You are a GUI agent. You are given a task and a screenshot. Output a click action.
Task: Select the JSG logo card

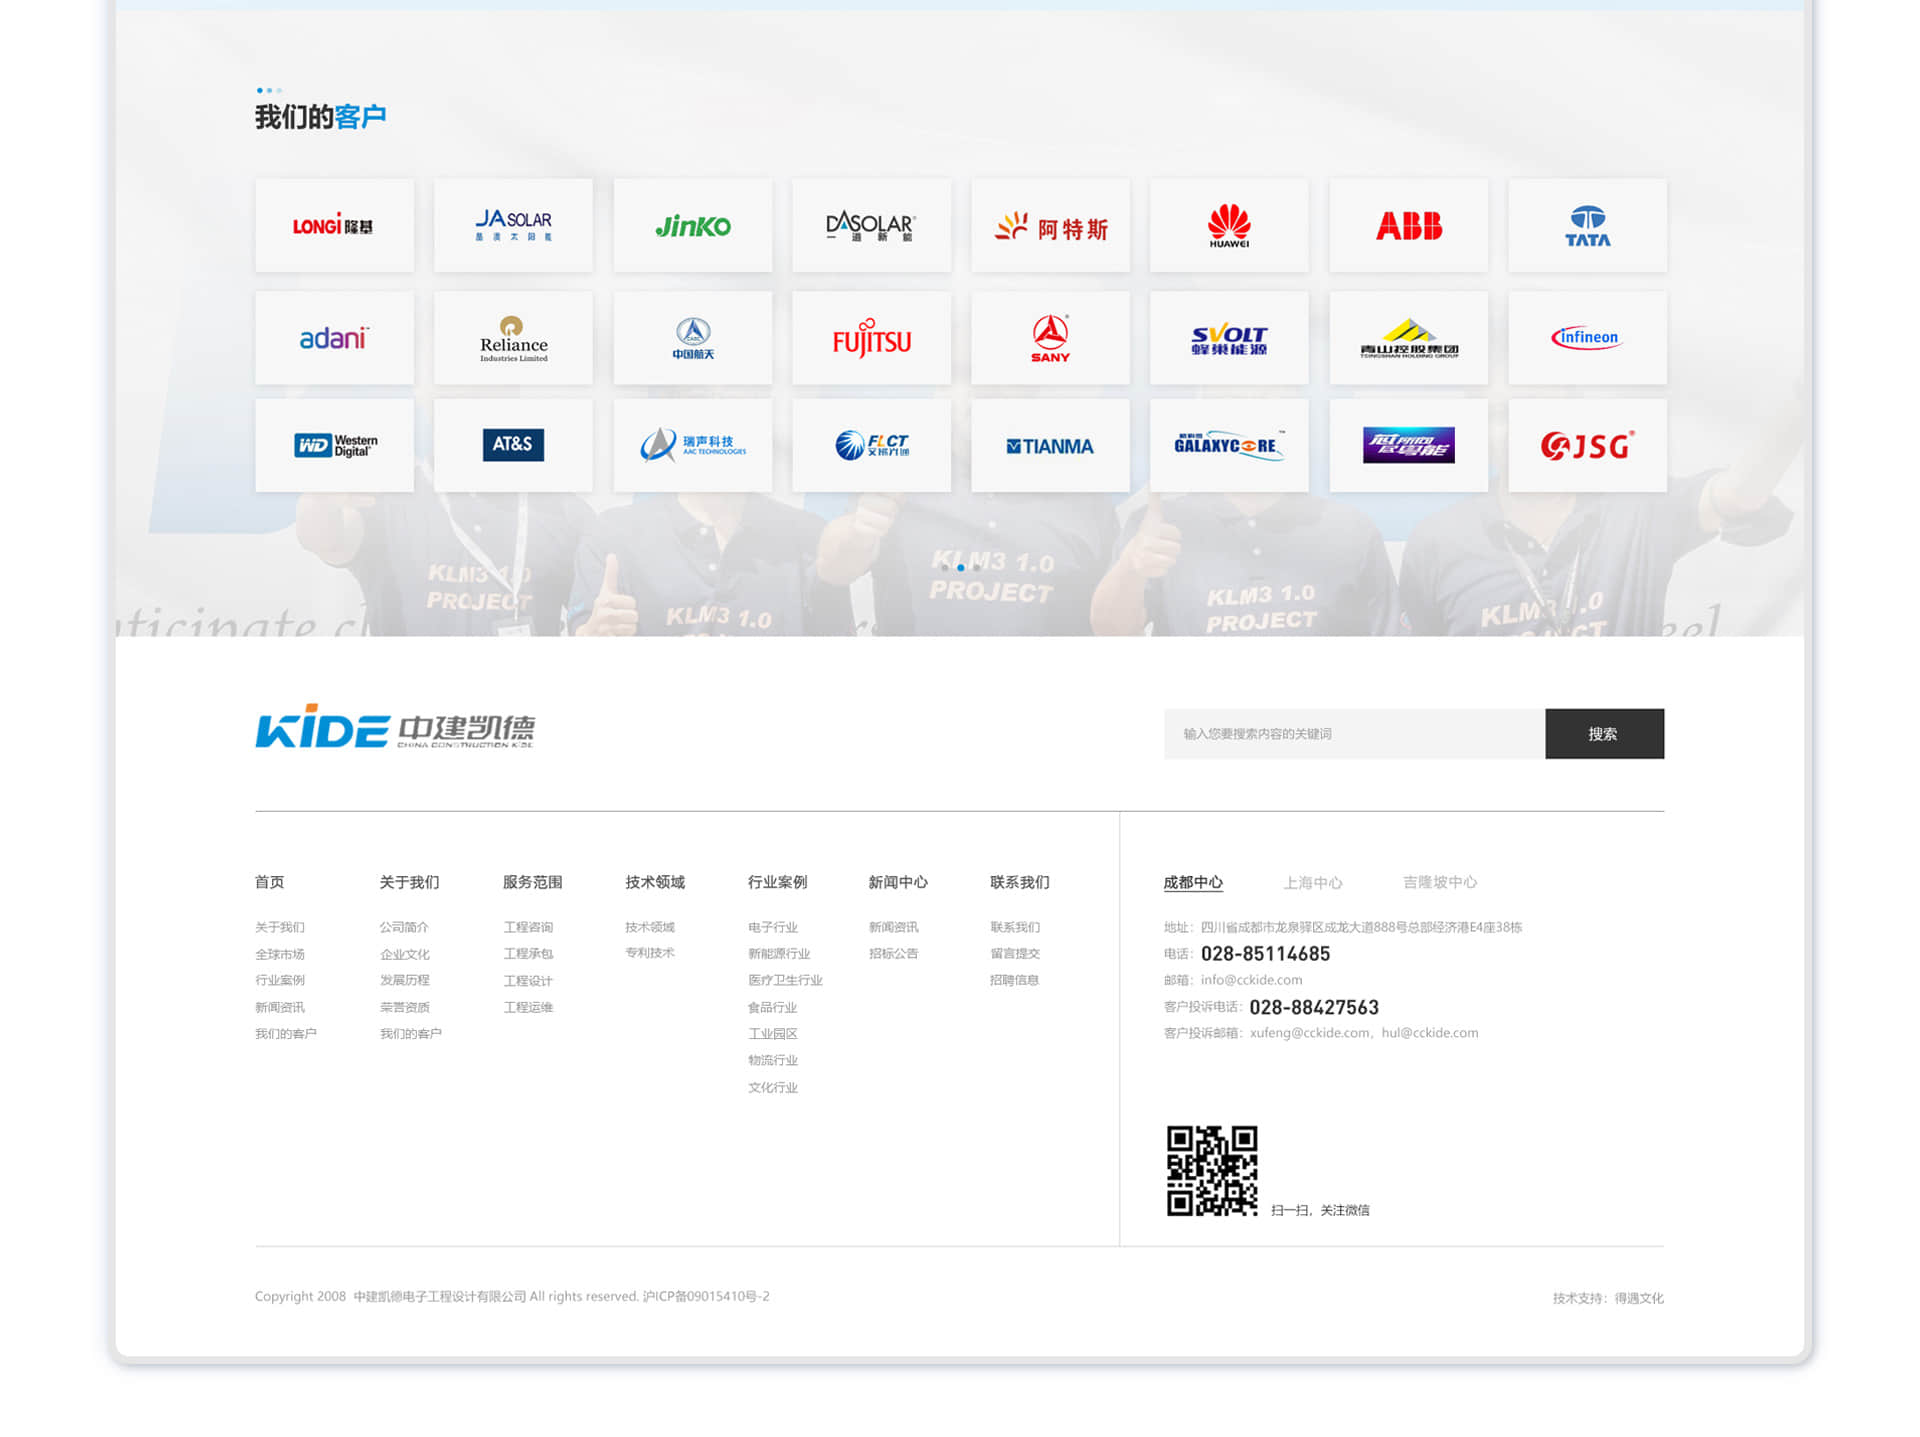pos(1587,445)
